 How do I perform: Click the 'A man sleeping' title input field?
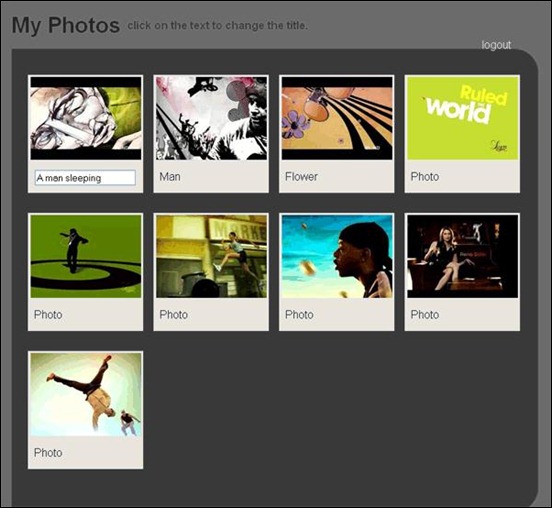click(x=85, y=178)
